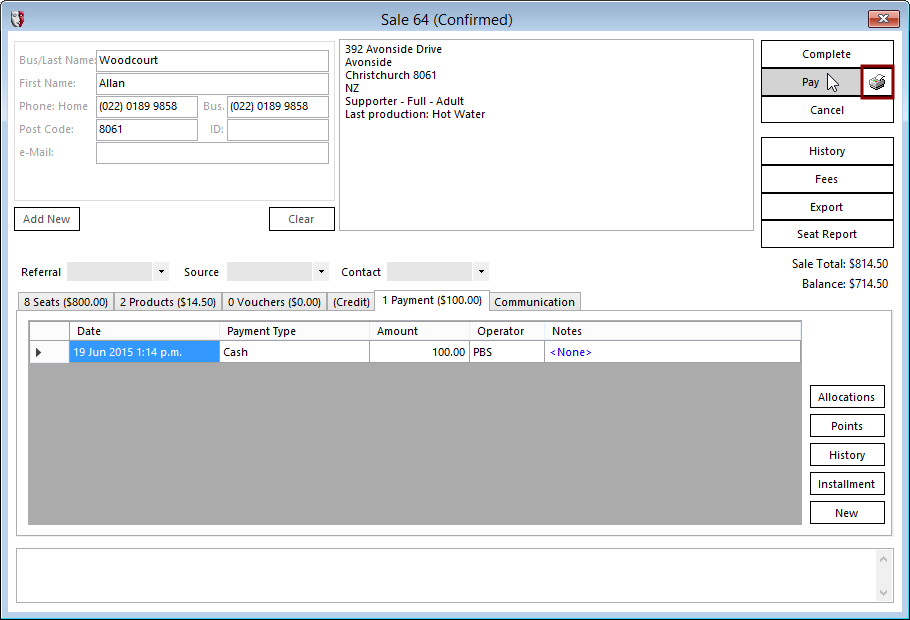This screenshot has height=620, width=910.
Task: Expand the Contact dropdown
Action: click(481, 272)
